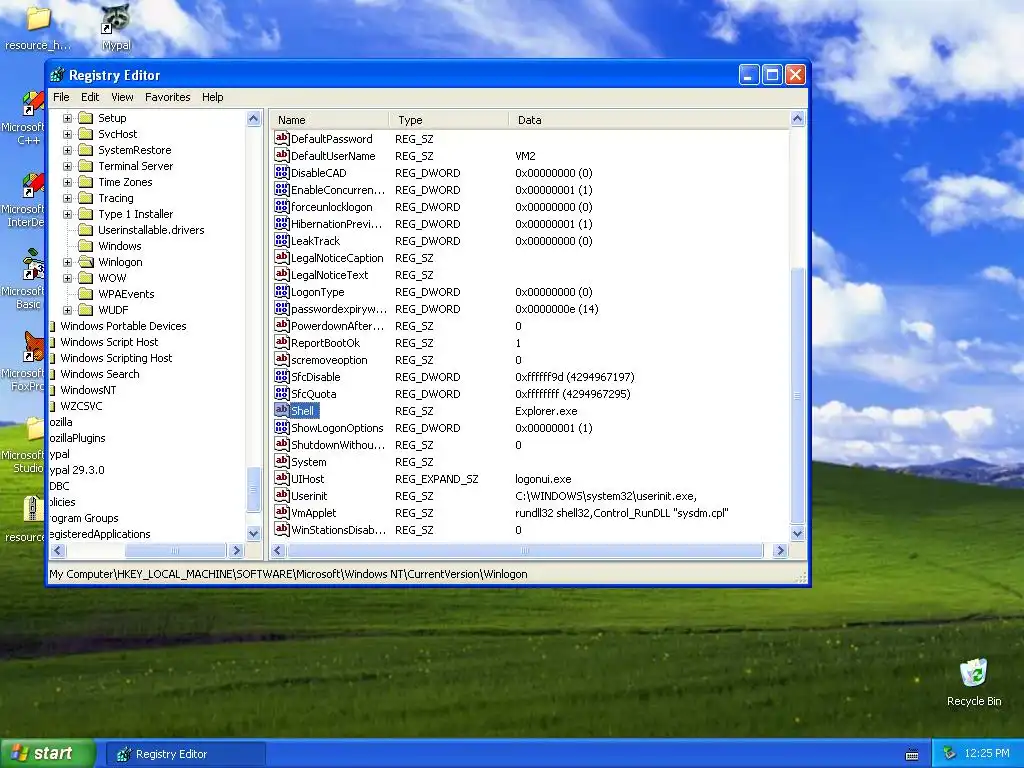Click tree pane scroll up arrow
The height and width of the screenshot is (768, 1024).
coord(253,118)
